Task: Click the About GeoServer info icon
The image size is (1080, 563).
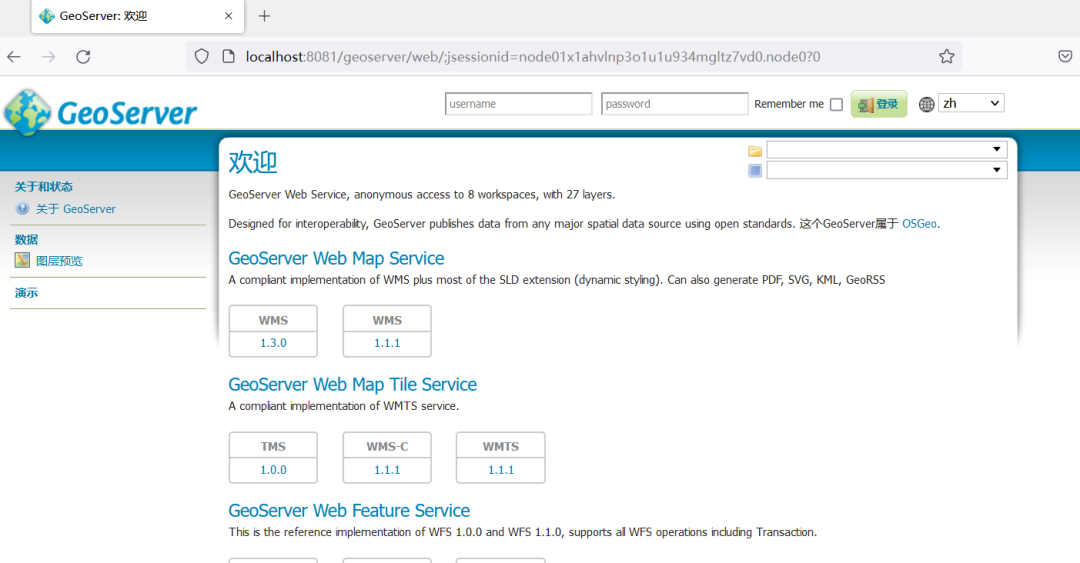Action: (22, 208)
